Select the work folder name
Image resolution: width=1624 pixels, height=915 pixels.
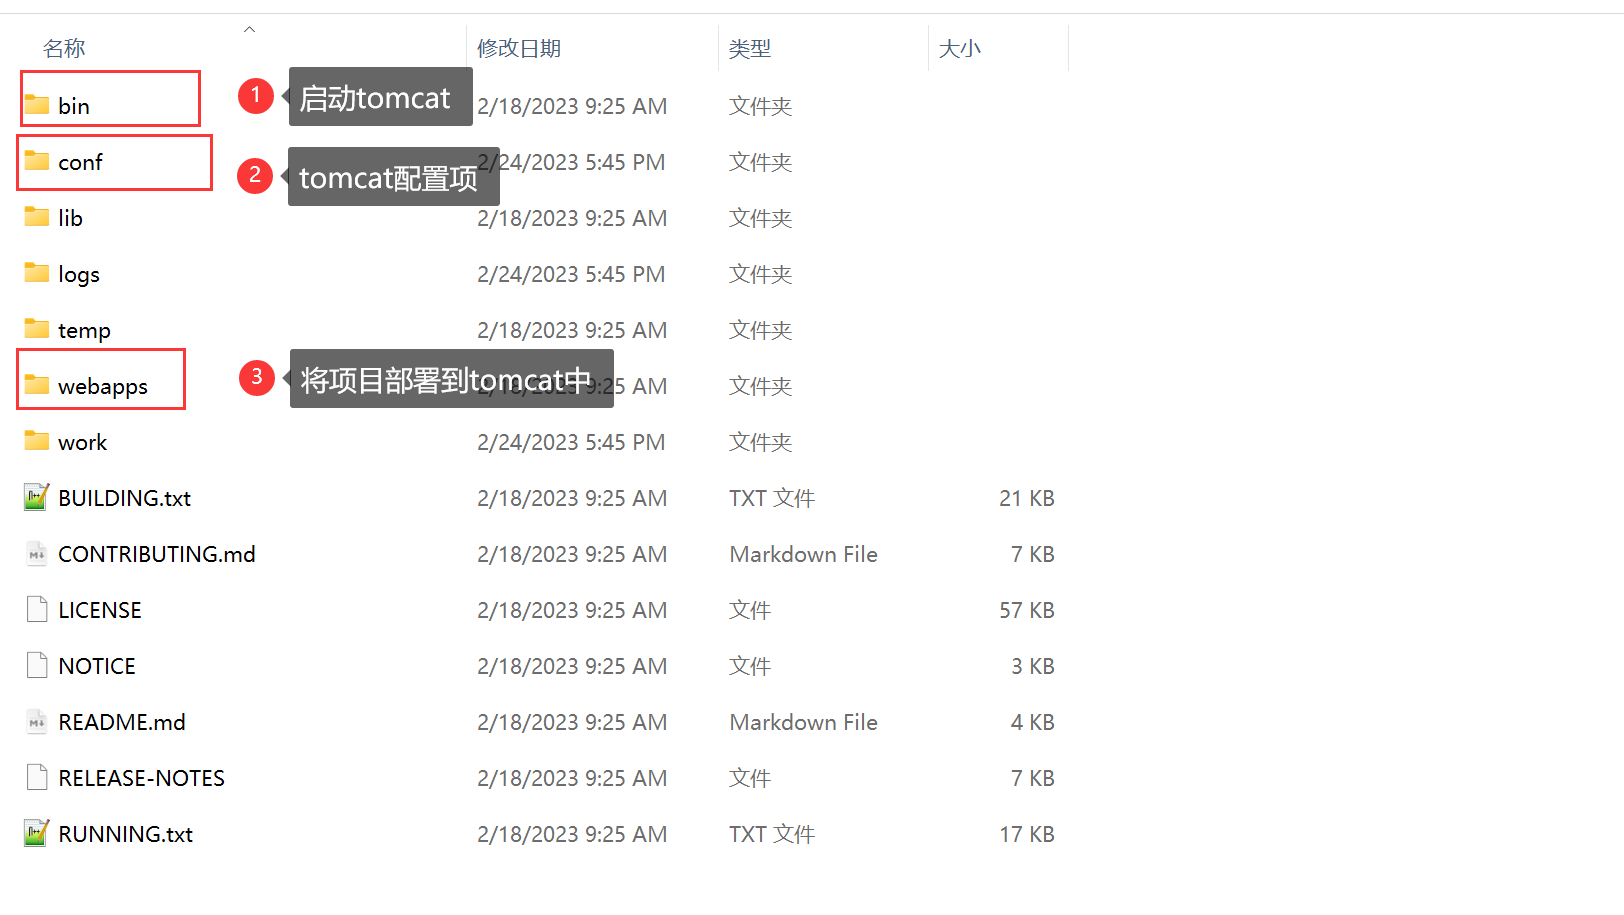click(x=82, y=442)
